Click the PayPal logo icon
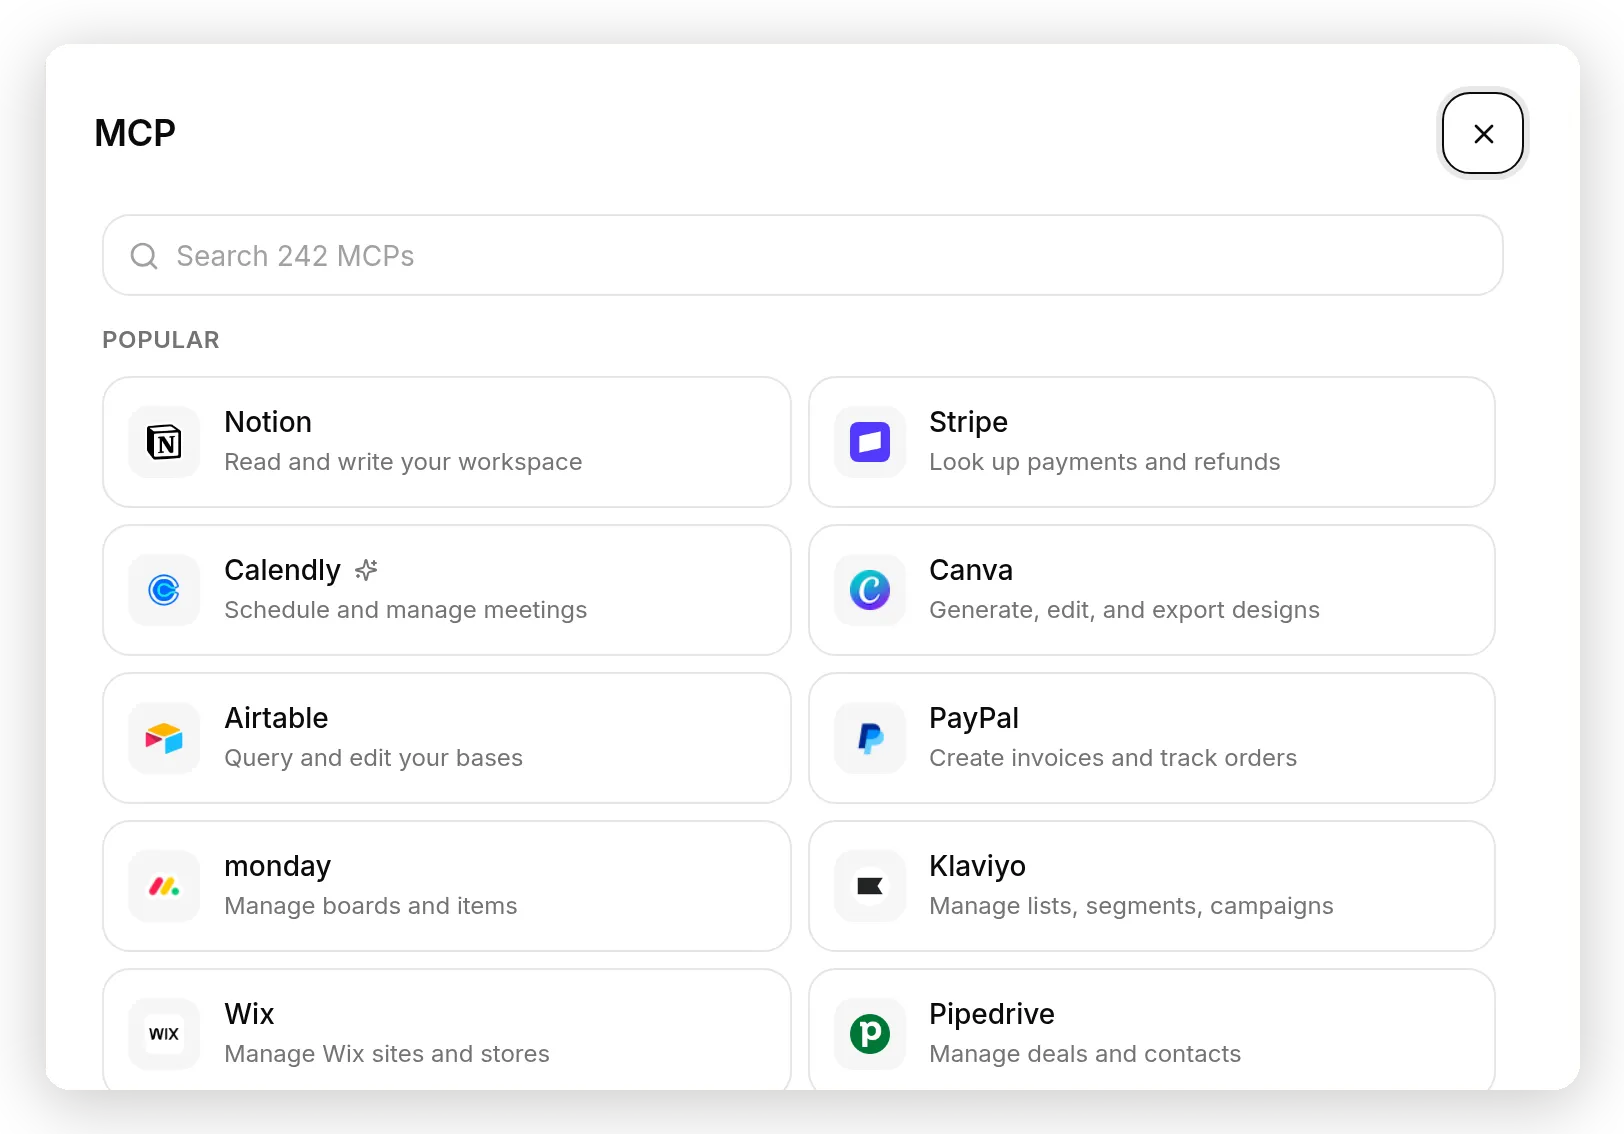This screenshot has width=1624, height=1134. pos(870,738)
